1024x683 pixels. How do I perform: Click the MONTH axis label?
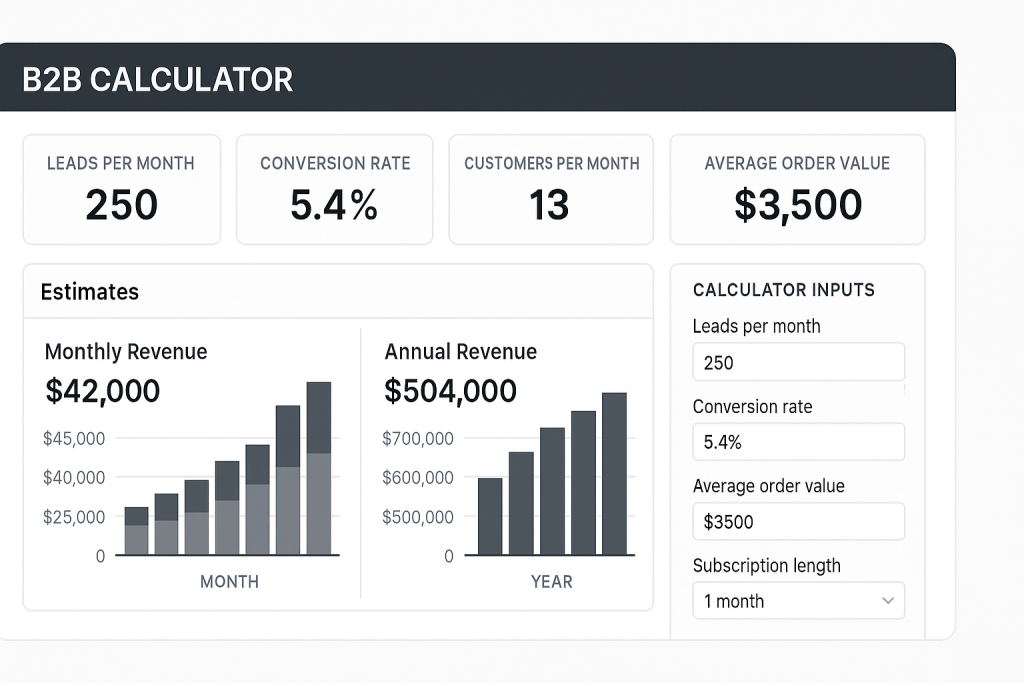(229, 582)
